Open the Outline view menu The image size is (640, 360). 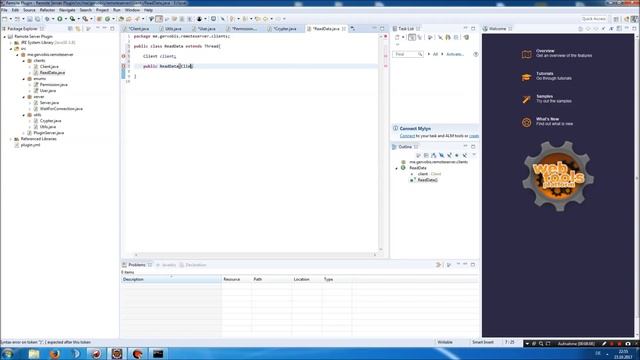(474, 156)
